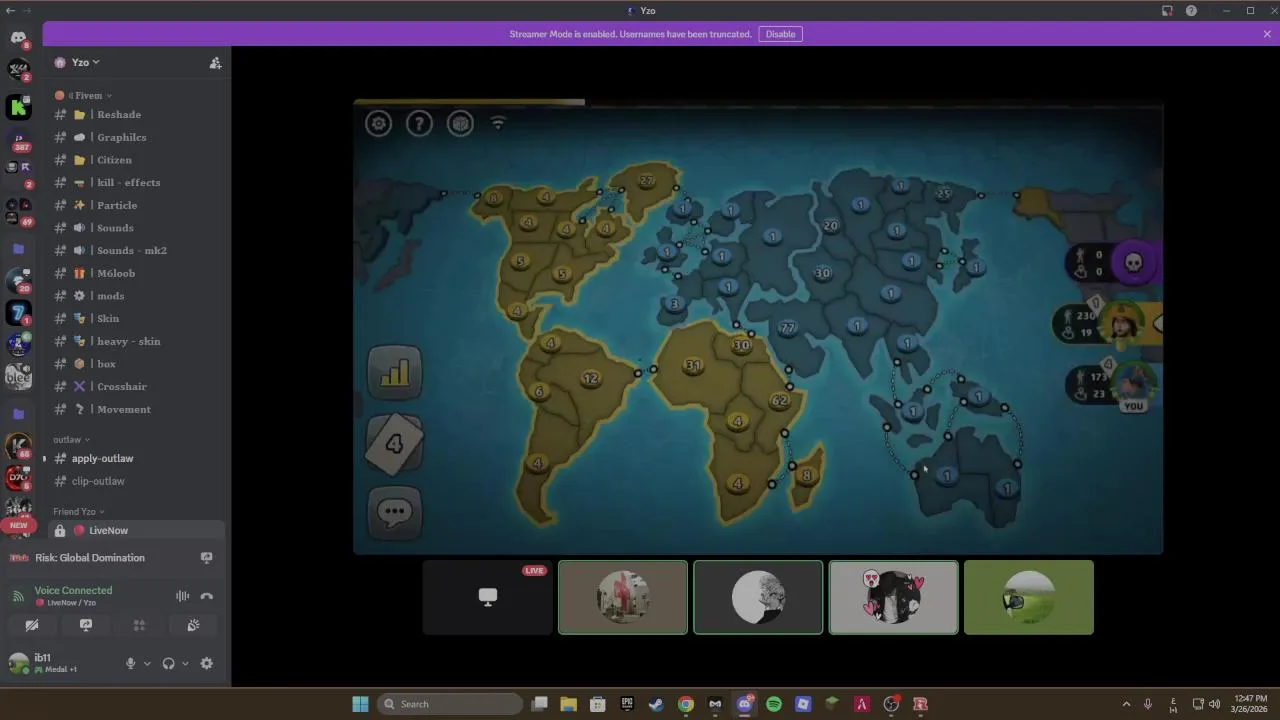The image size is (1280, 720).
Task: Click the voice connection signal icon
Action: pyautogui.click(x=17, y=596)
